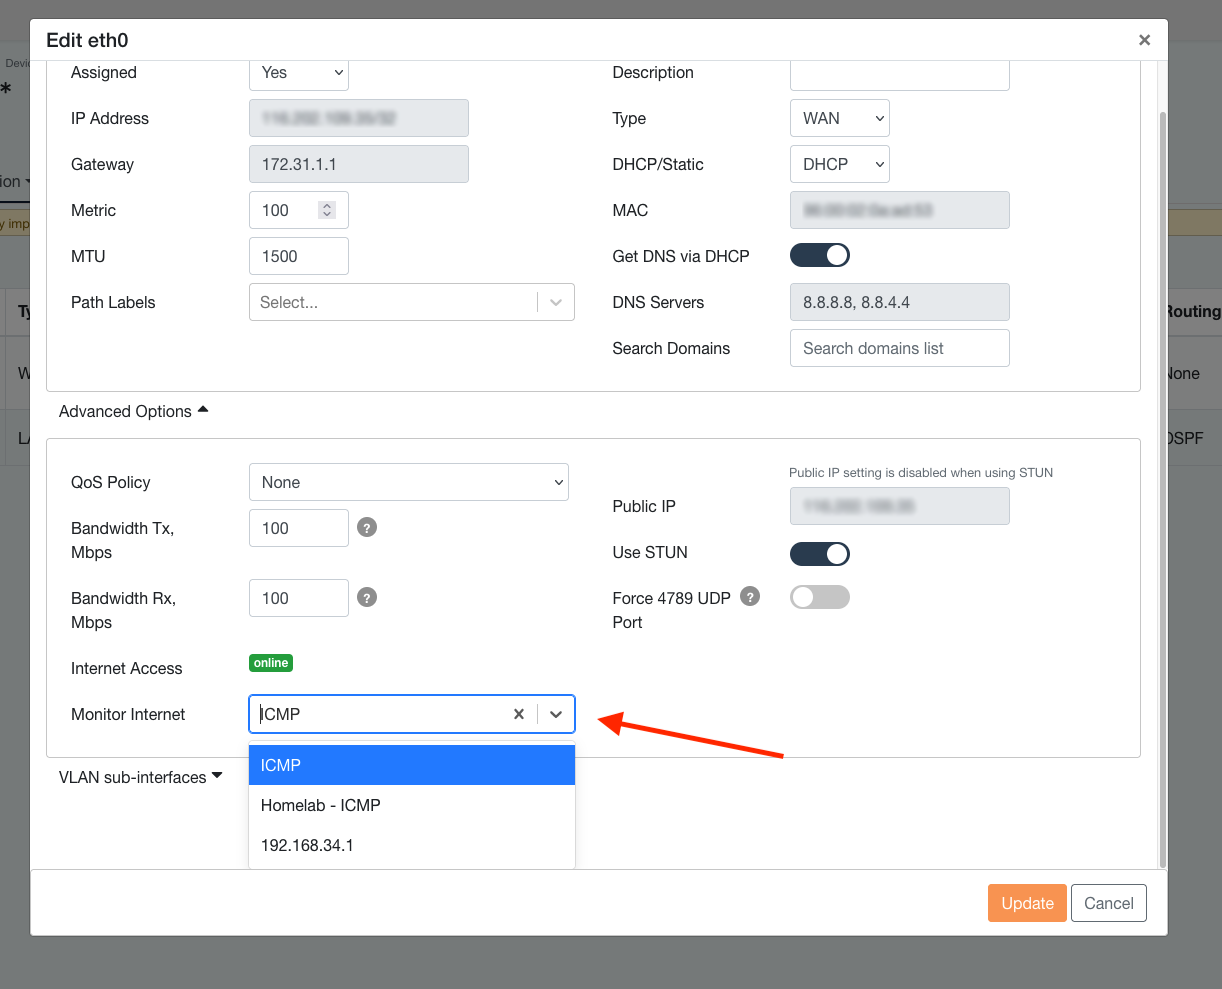Toggle the Get DNS via DHCP switch
Image resolution: width=1222 pixels, height=989 pixels.
pos(820,256)
